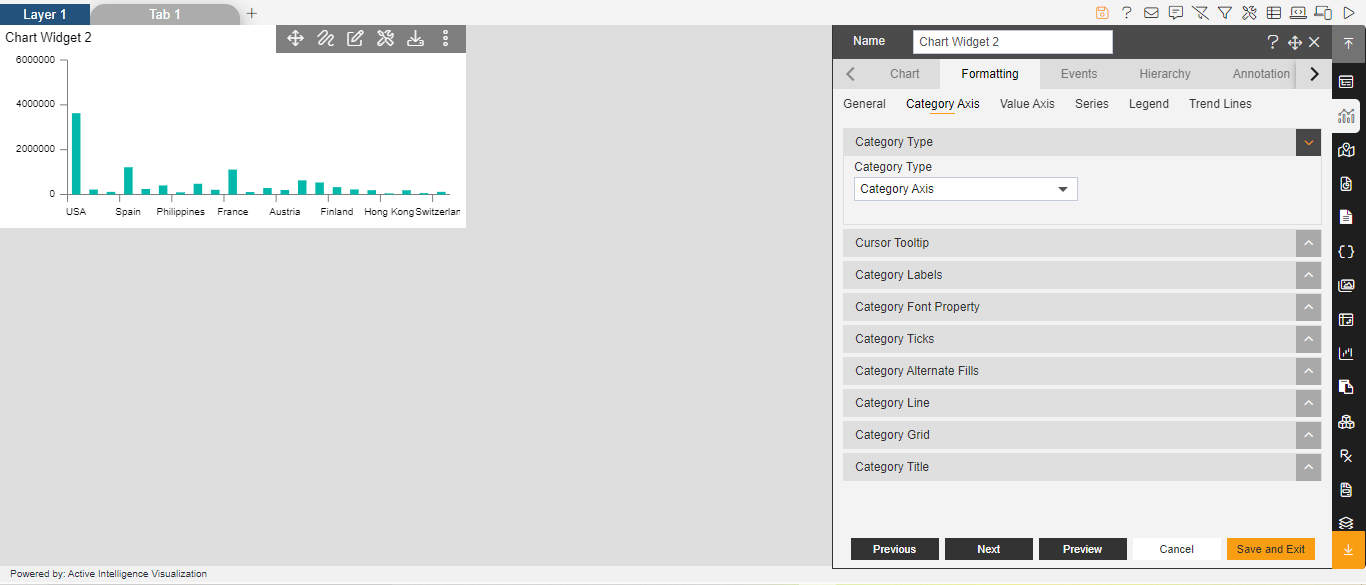Click the move icon on chart widget toolbar
1366x585 pixels.
coord(295,39)
